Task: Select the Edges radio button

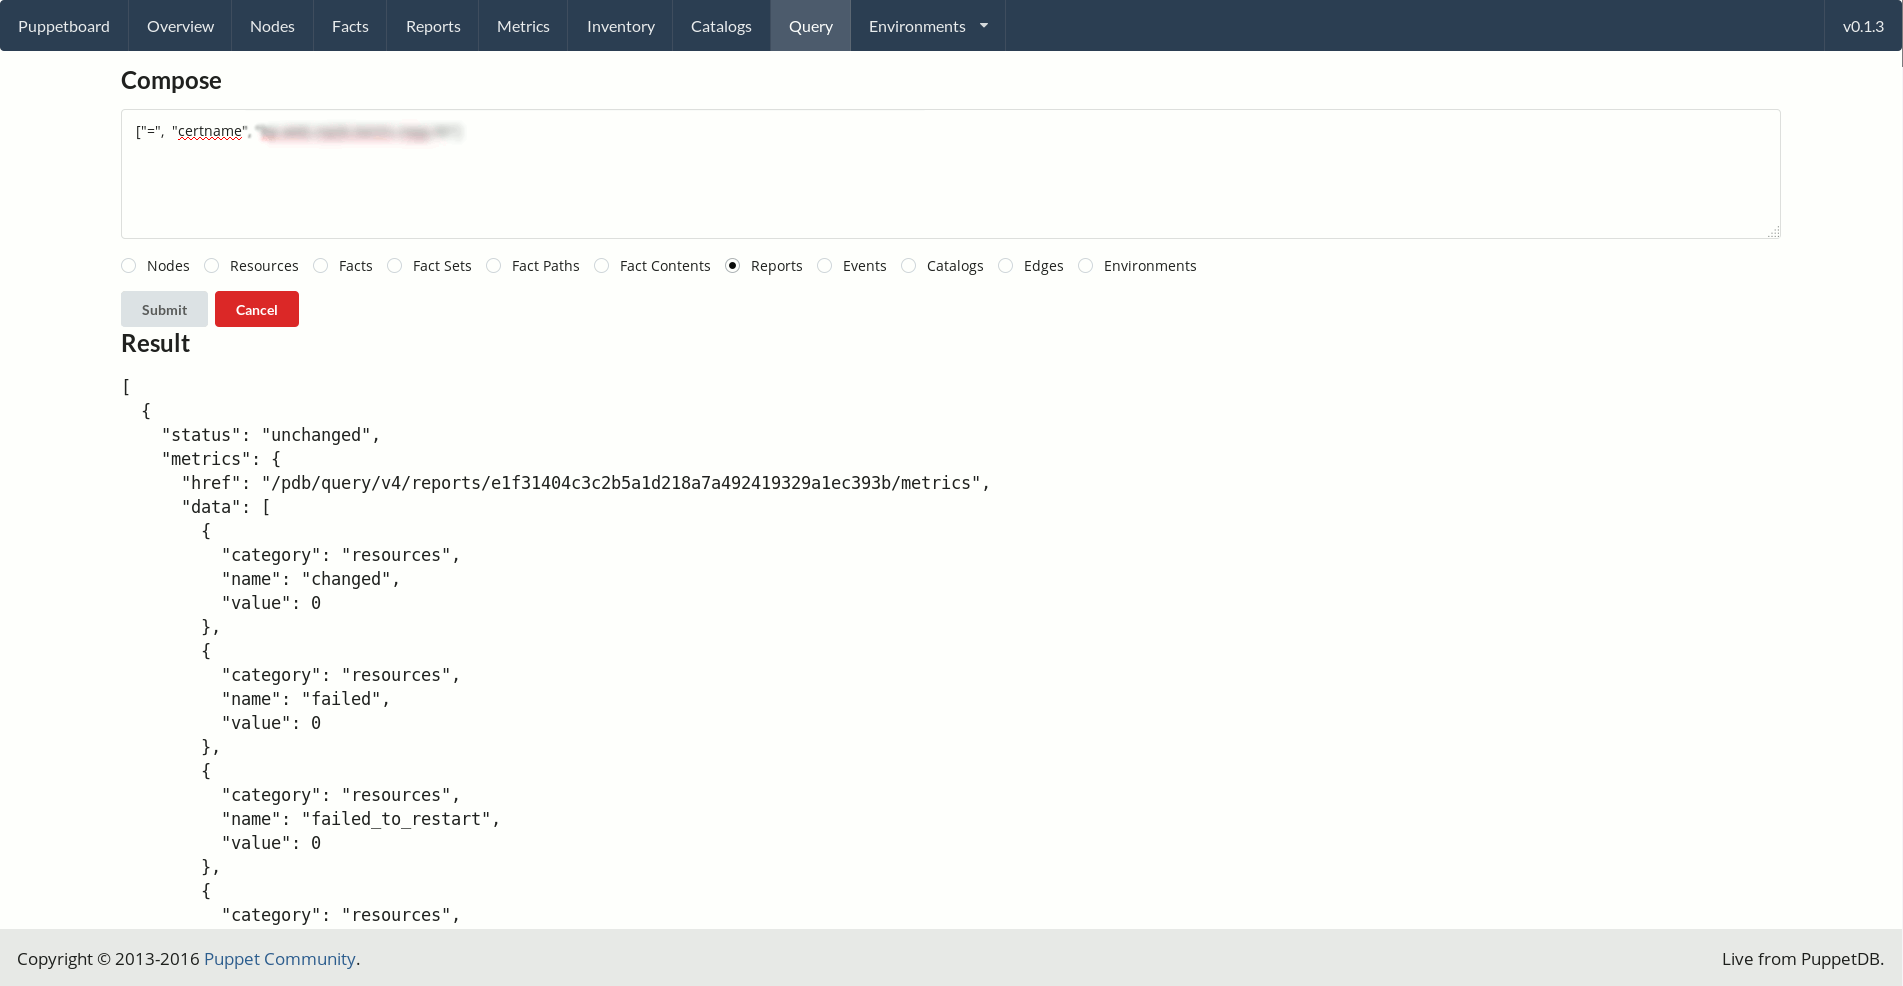Action: [x=1006, y=266]
